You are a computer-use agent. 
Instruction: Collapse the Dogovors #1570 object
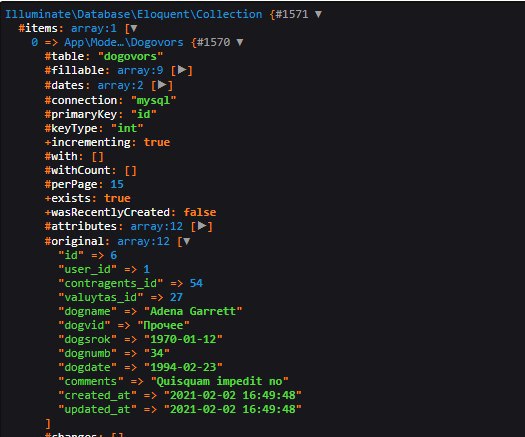coord(240,42)
